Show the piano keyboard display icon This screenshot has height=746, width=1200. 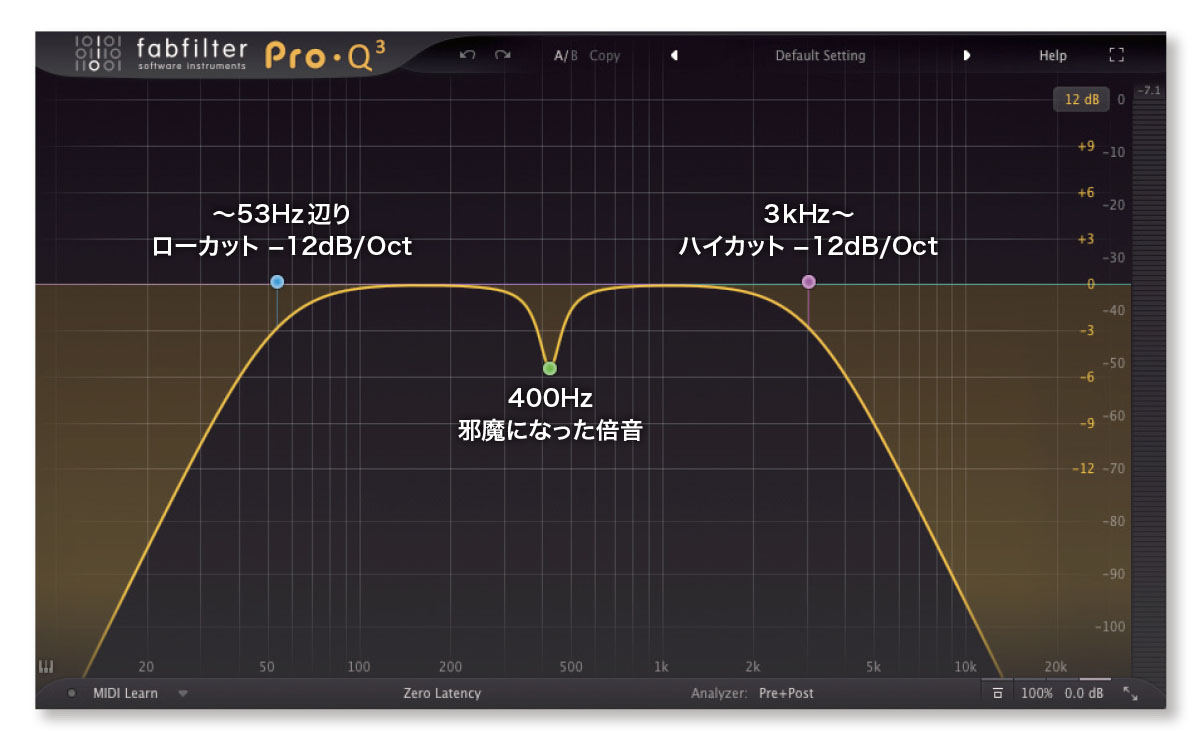tap(45, 666)
